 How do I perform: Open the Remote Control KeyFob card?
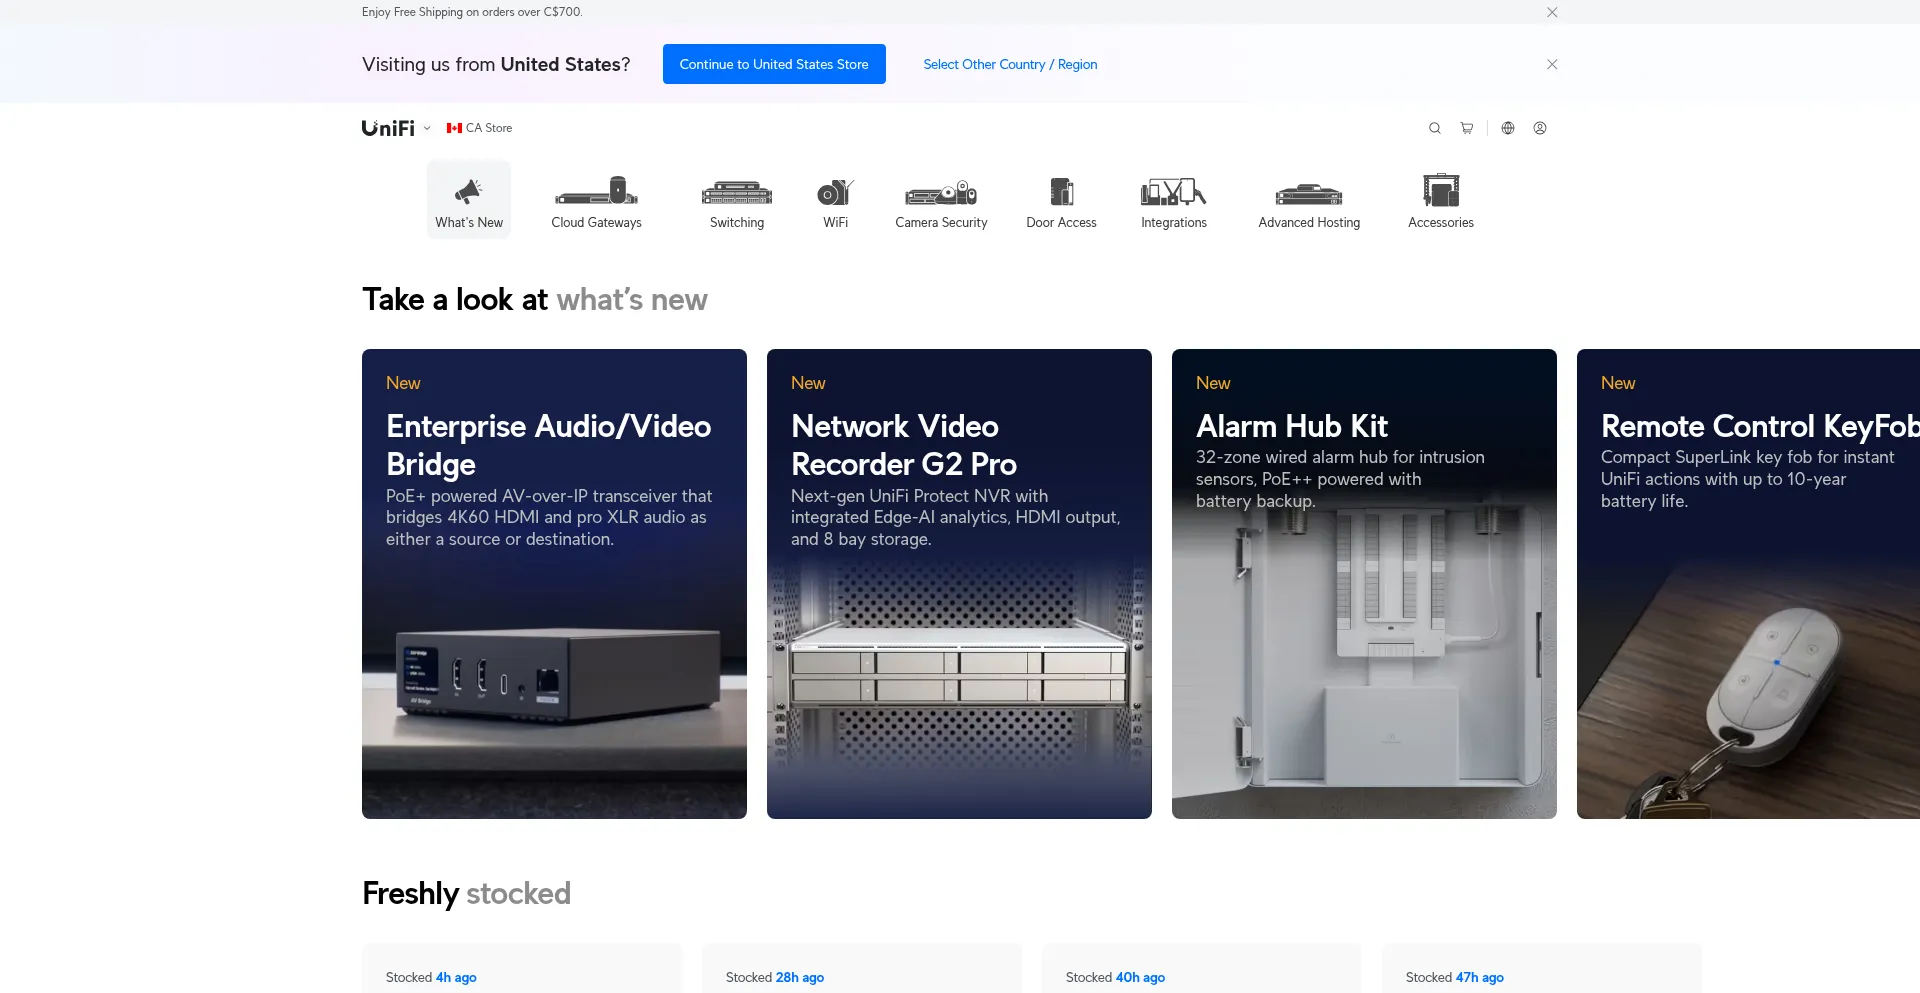click(x=1748, y=584)
